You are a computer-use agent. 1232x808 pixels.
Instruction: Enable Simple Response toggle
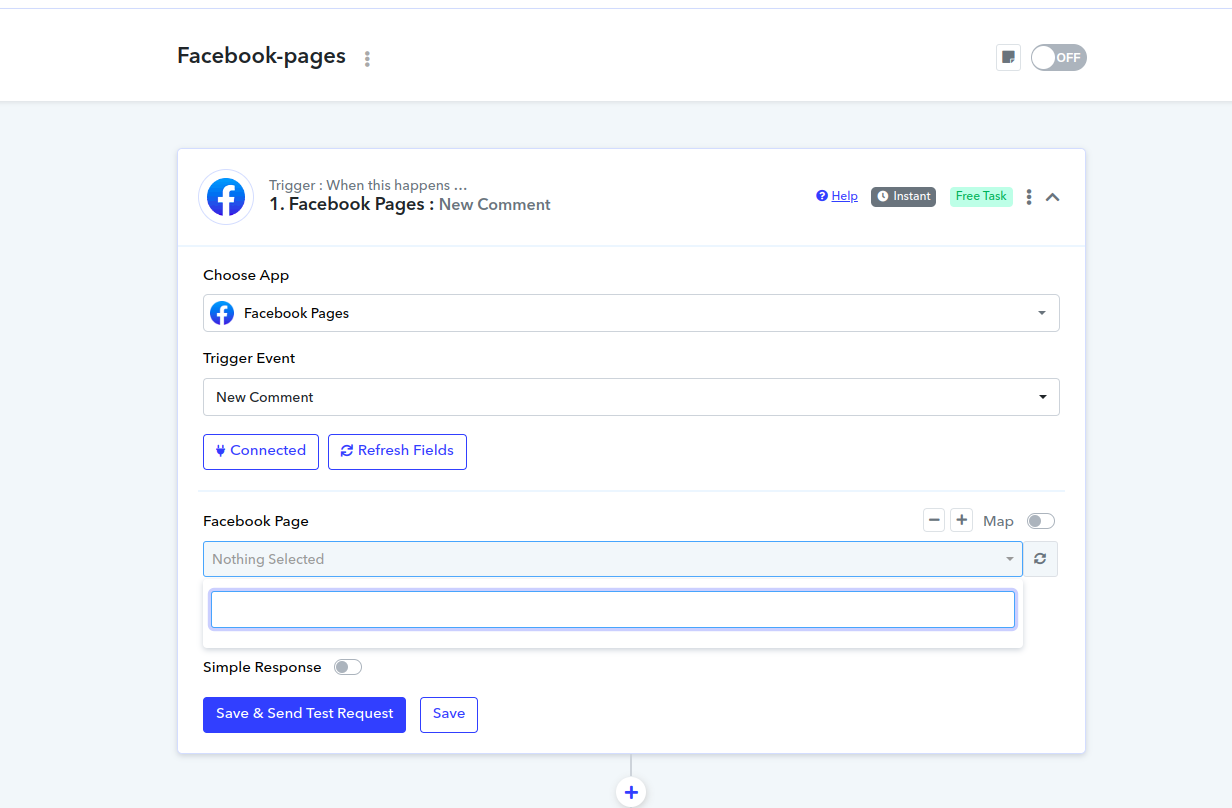point(348,667)
